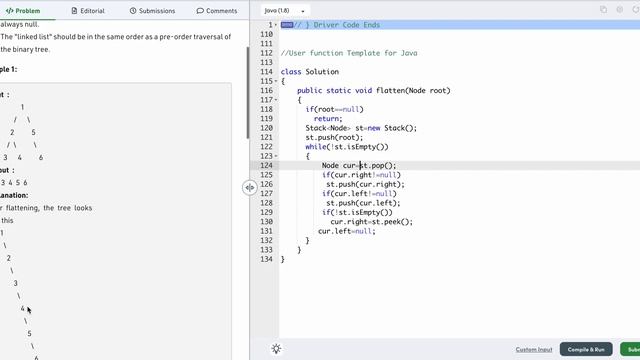Screen dimensions: 640x360
Task: Click the green Submit button
Action: [630, 349]
